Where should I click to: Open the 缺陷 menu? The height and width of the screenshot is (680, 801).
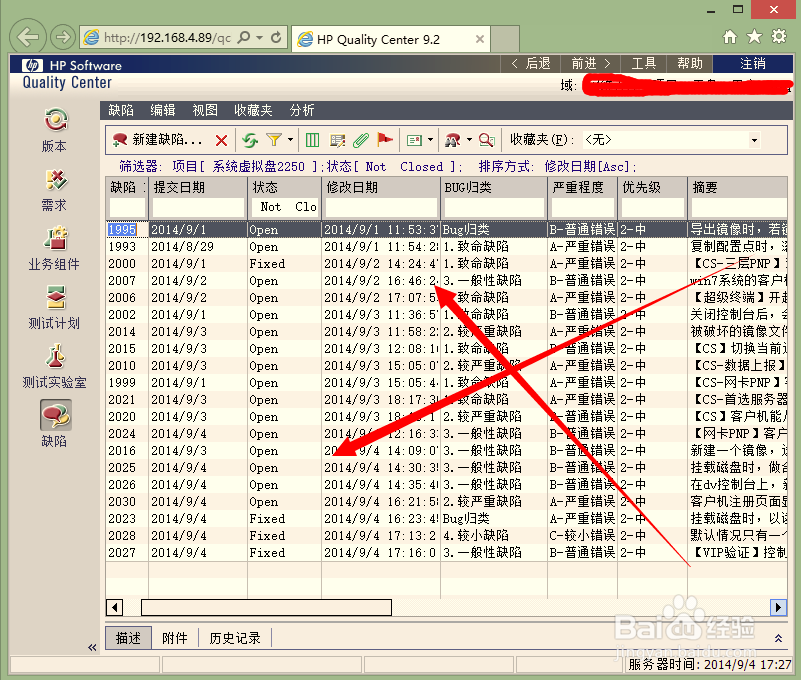[121, 110]
